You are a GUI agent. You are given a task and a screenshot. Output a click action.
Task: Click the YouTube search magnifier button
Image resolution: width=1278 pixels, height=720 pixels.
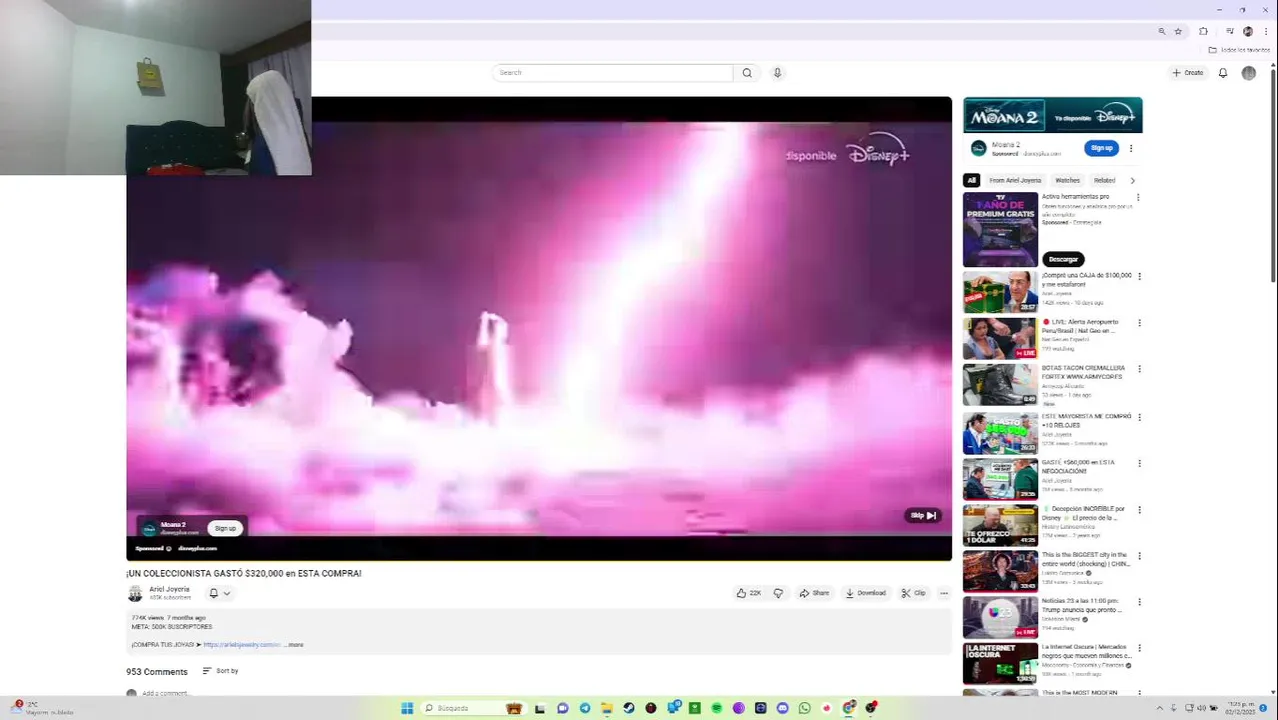746,73
